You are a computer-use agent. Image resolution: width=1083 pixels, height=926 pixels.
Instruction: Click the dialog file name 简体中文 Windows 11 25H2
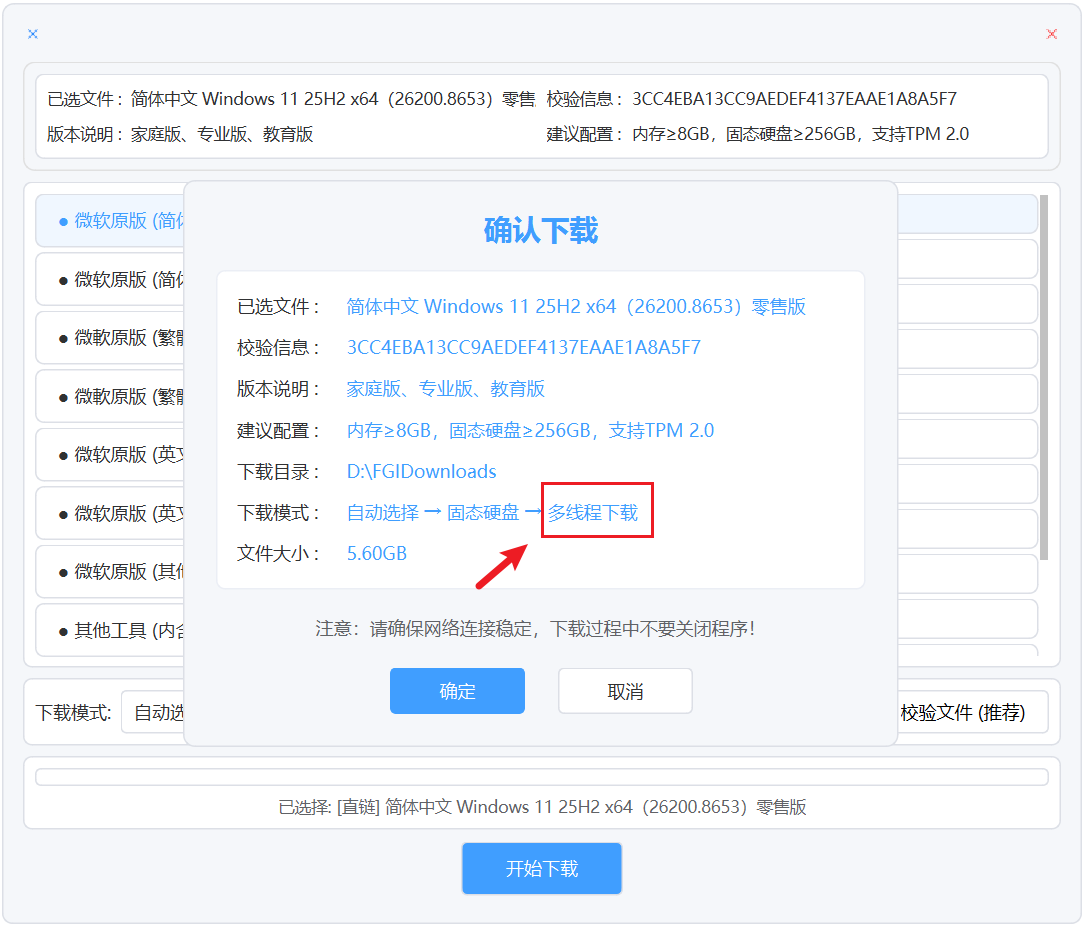576,307
